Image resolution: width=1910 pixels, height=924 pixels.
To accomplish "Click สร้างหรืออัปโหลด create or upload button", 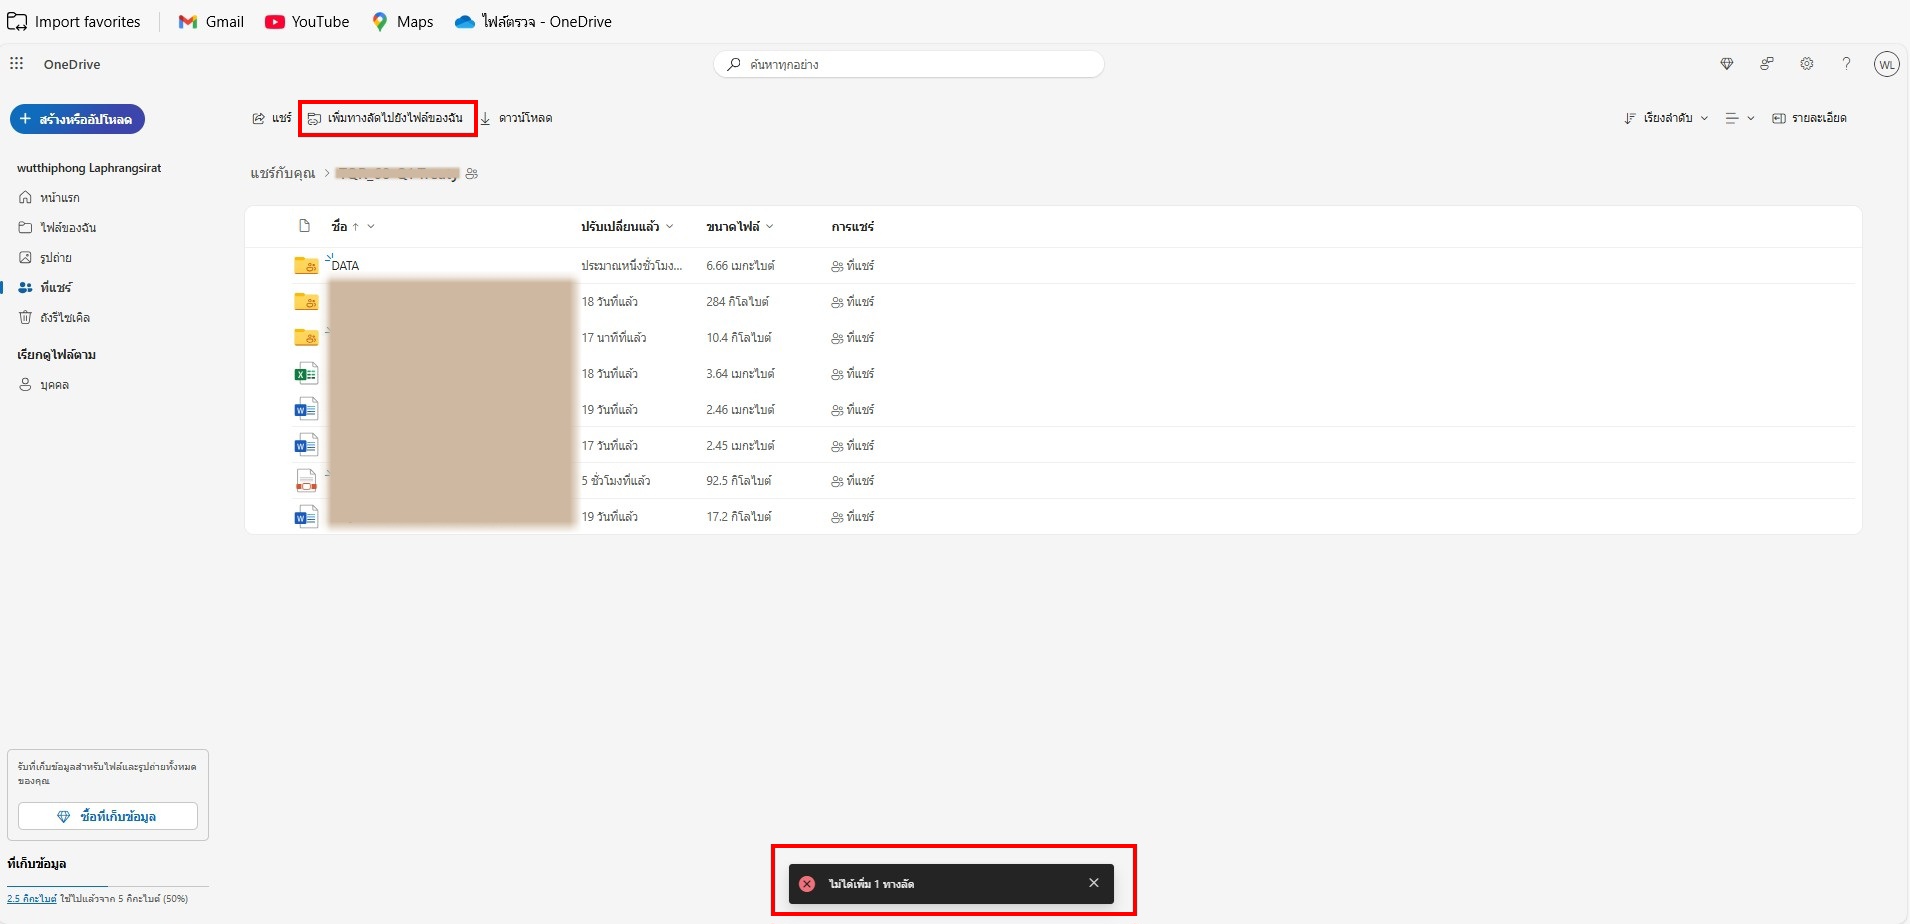I will (77, 119).
